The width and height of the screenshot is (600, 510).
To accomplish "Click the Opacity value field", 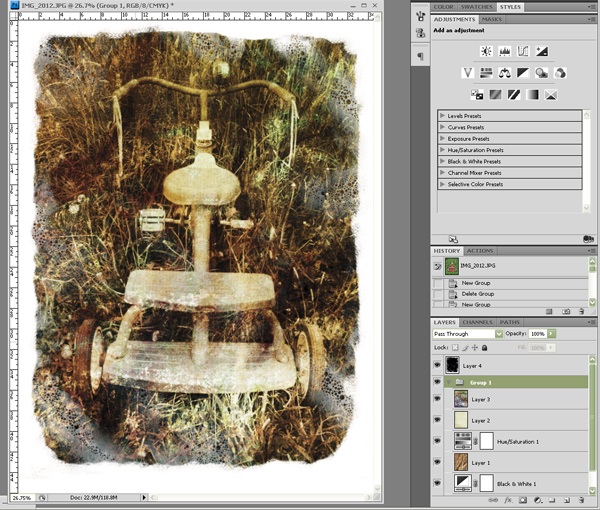I will pos(538,334).
